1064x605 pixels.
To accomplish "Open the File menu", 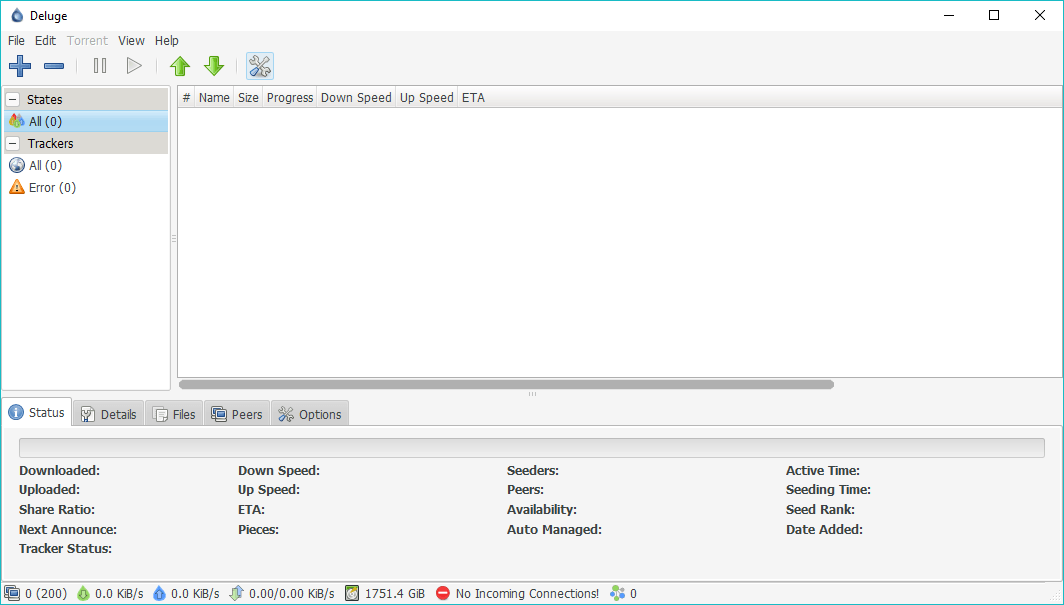I will (16, 41).
